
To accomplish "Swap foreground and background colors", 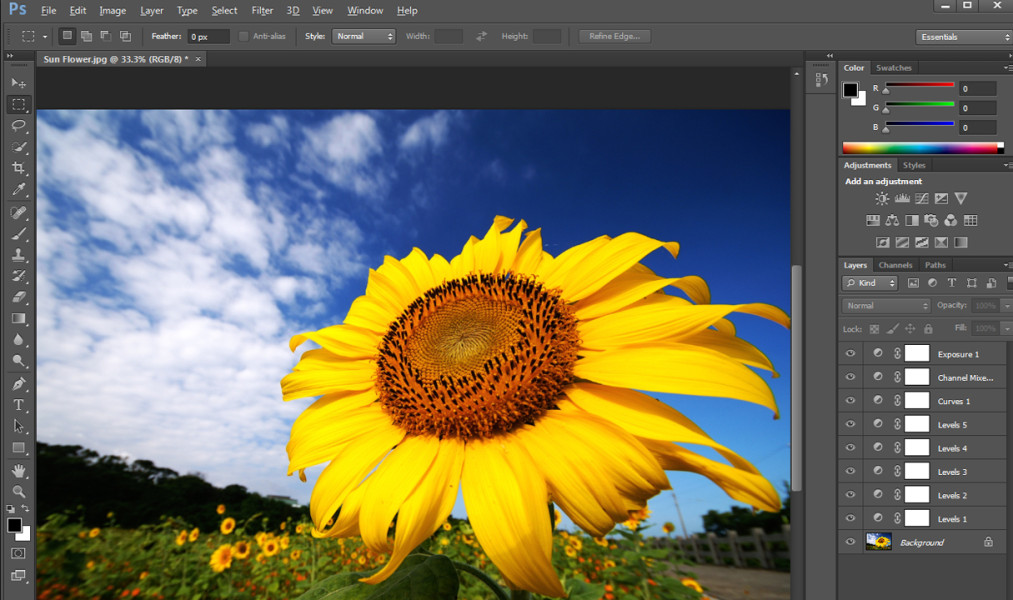I will [x=25, y=509].
